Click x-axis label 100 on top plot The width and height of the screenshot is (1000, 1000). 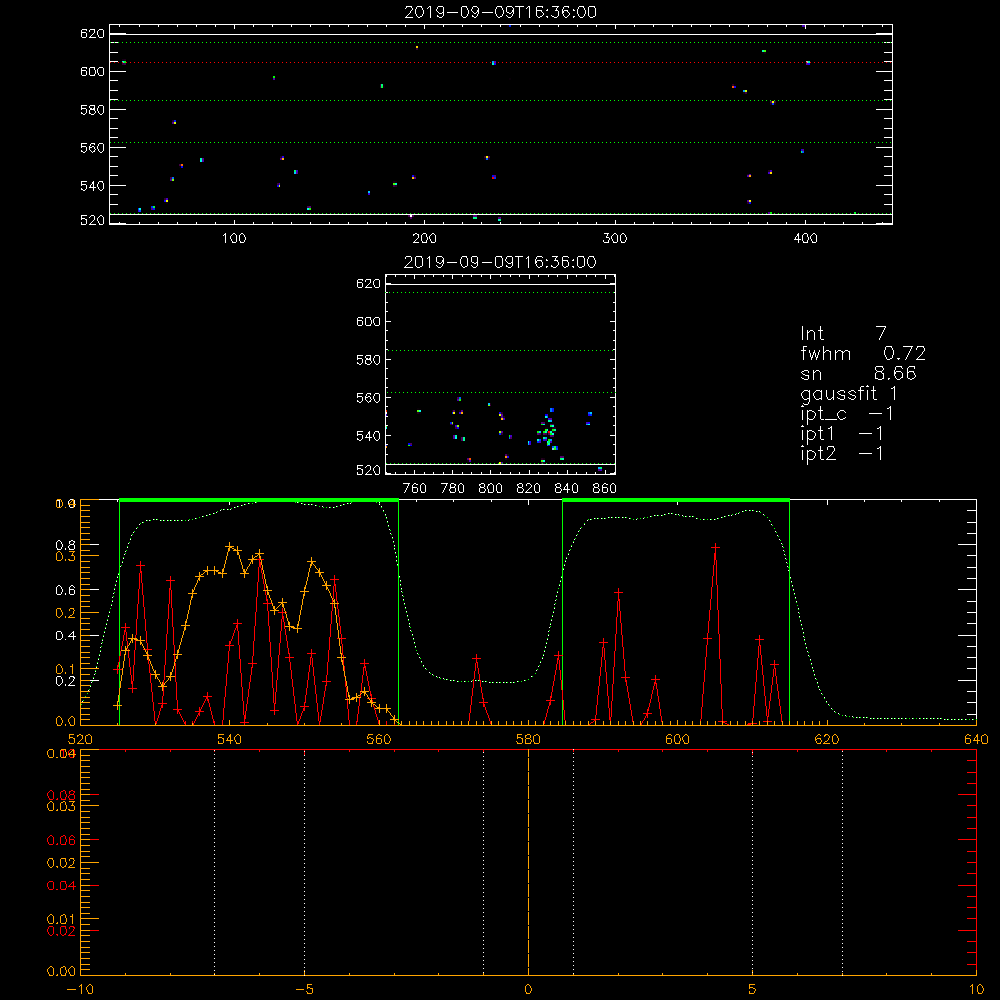[234, 239]
